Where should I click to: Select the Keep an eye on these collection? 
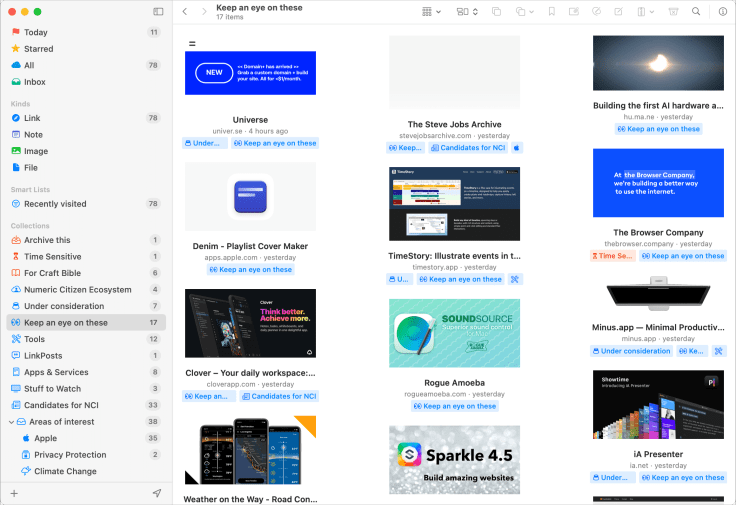pyautogui.click(x=86, y=322)
